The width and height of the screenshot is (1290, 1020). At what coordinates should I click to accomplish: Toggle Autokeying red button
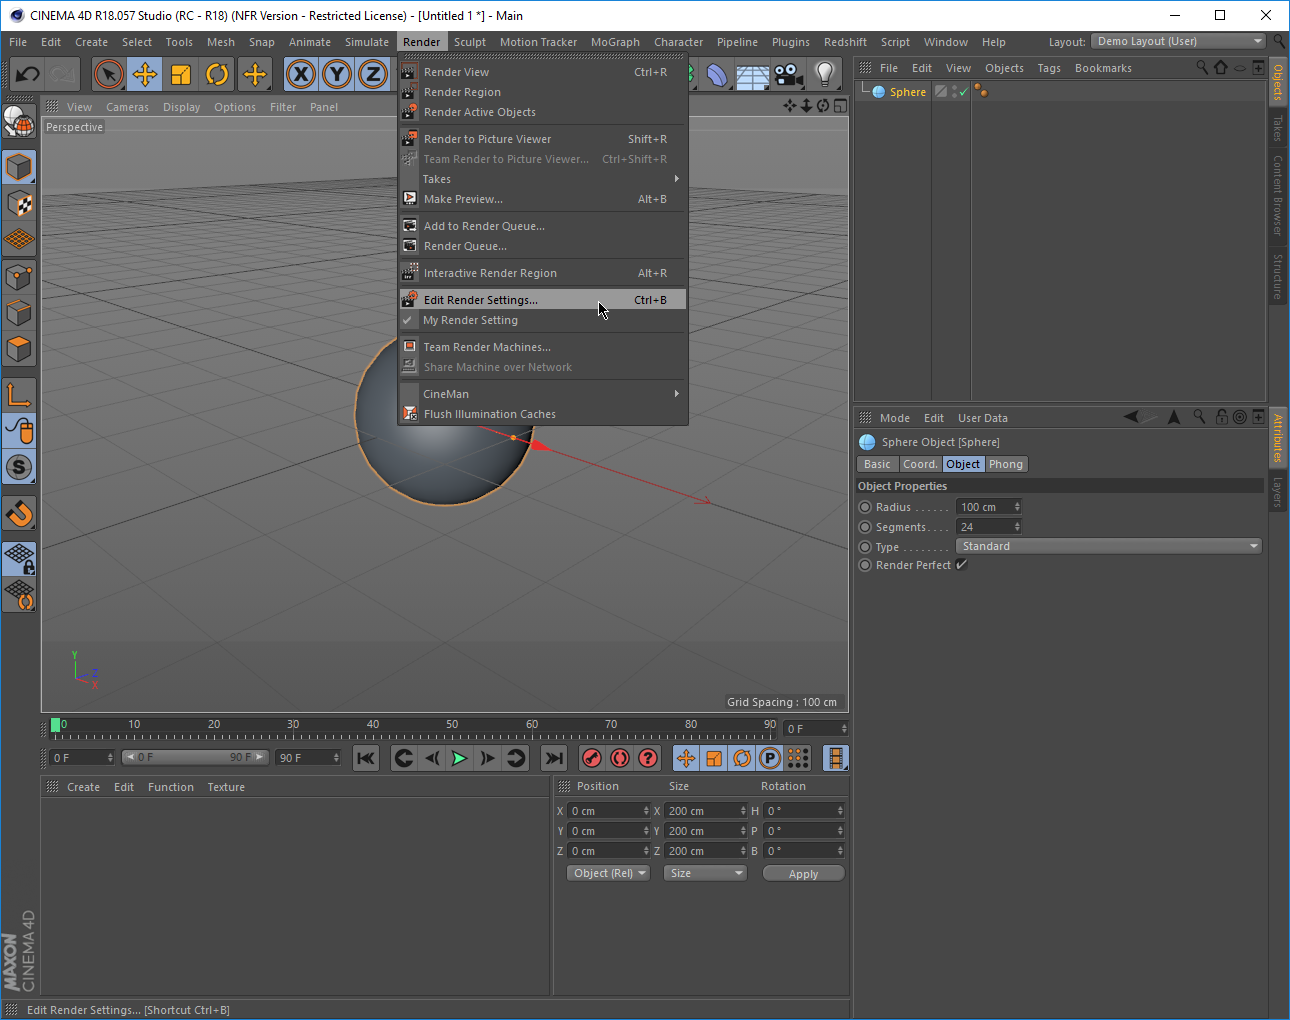(620, 758)
